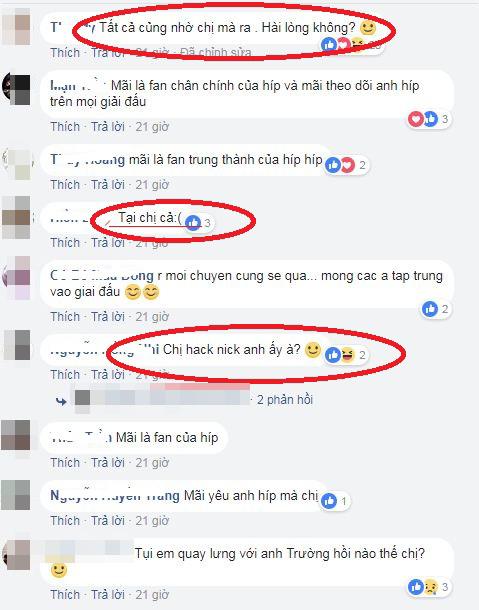Open the avatar next to 'Tụi em quay lưng' comment
The width and height of the screenshot is (479, 610).
coord(16,555)
